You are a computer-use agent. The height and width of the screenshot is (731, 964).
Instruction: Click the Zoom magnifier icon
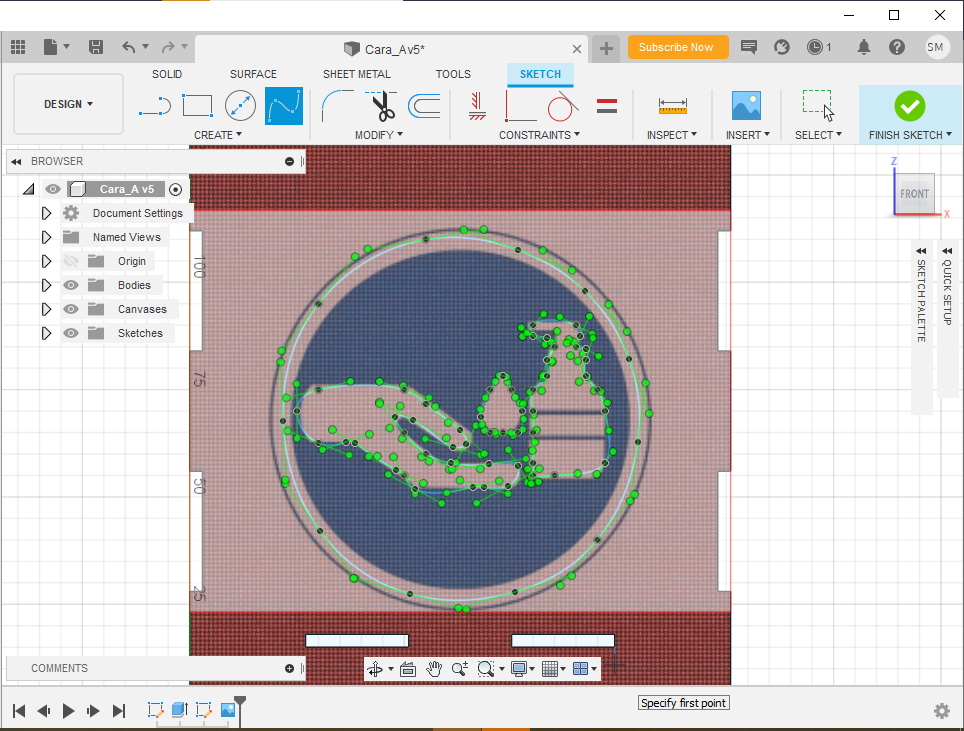tap(459, 669)
